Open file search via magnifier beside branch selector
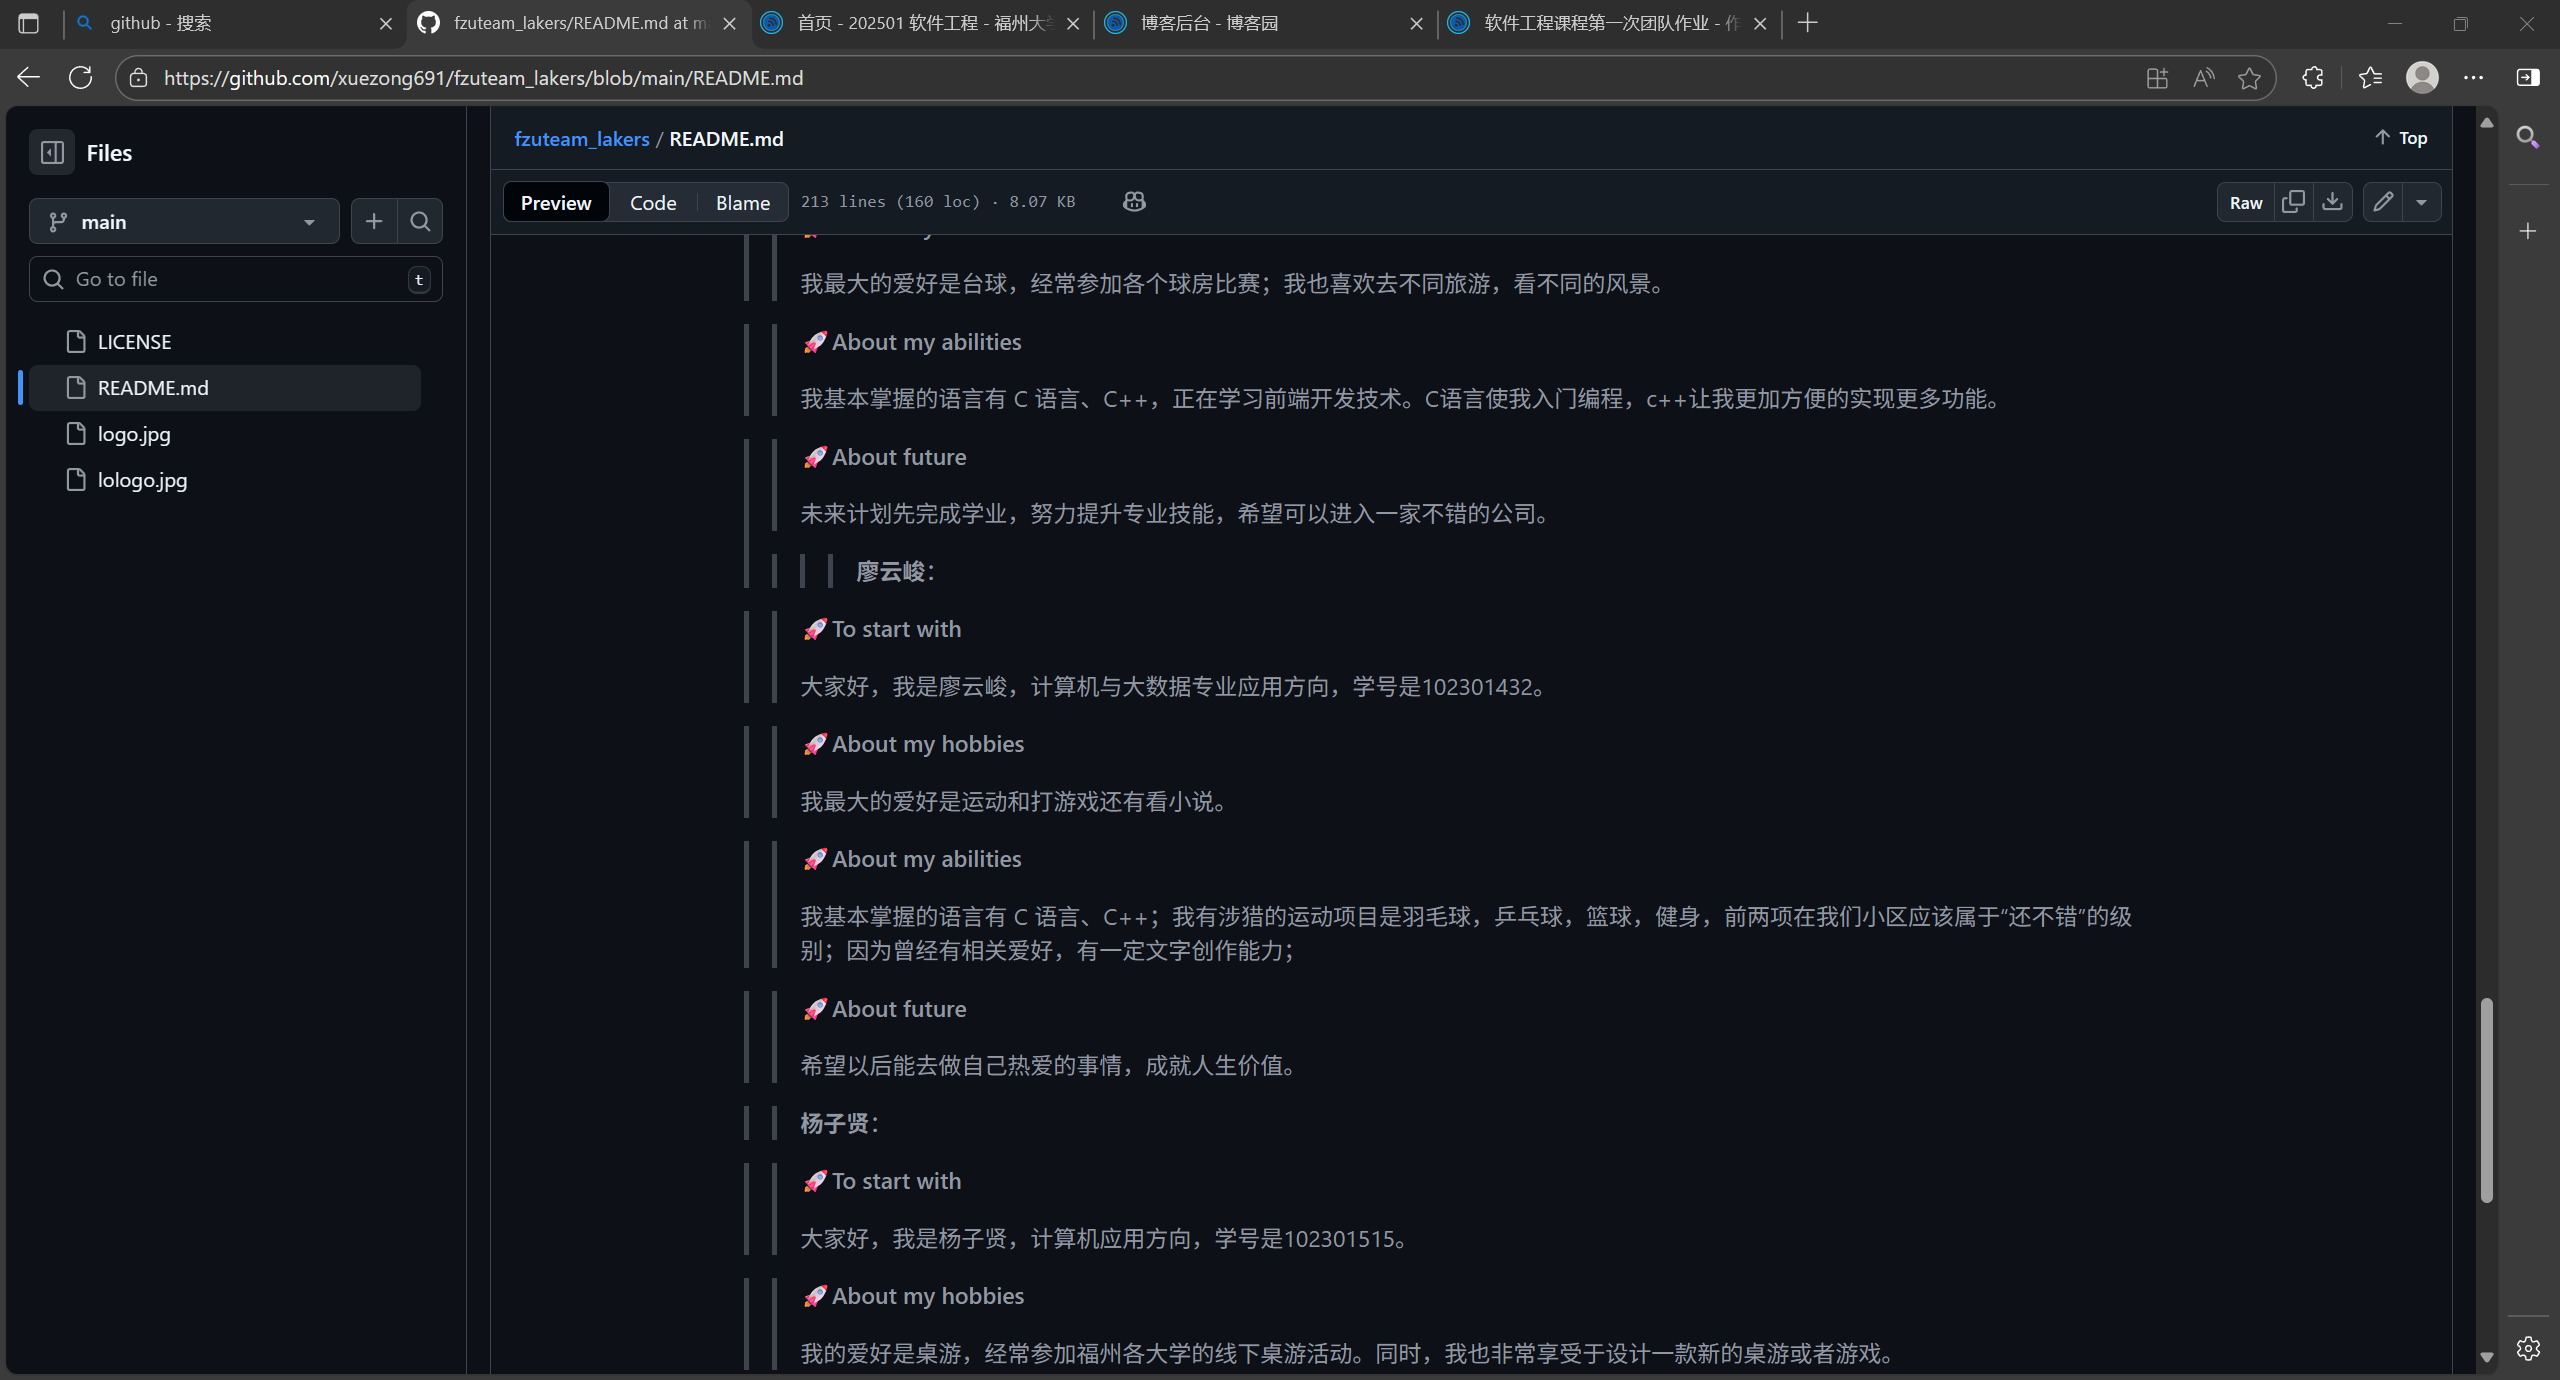Screen dimensions: 2560x1380 point(419,221)
